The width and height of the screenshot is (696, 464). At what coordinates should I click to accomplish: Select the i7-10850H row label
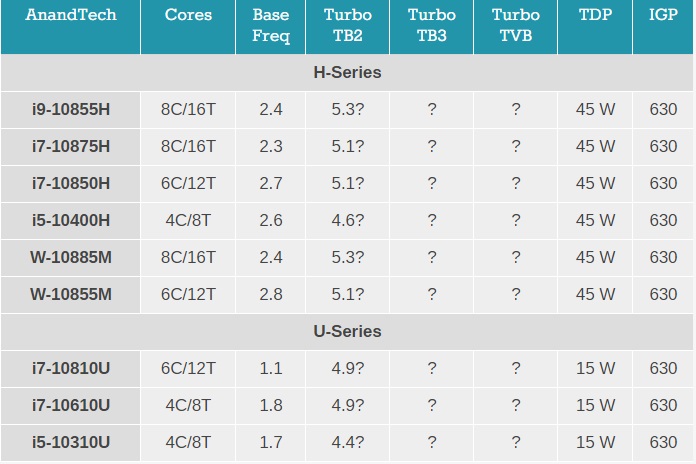[70, 183]
